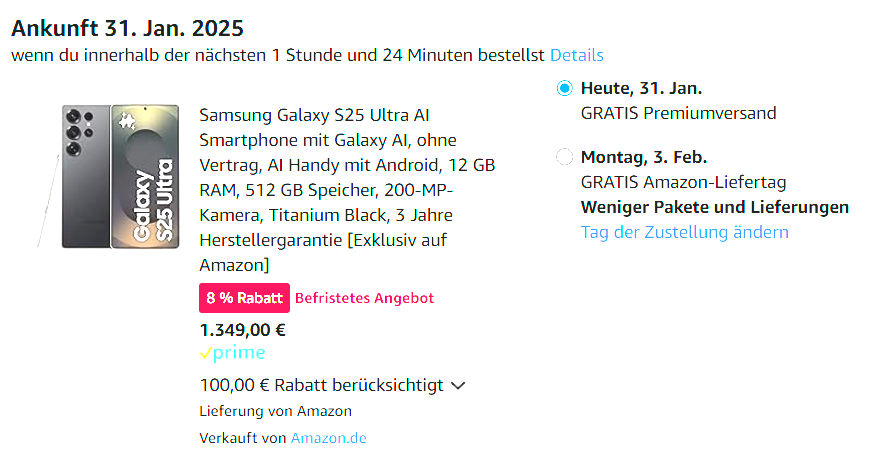Click the Lieferung von Amazon text
This screenshot has height=452, width=891.
coord(275,411)
